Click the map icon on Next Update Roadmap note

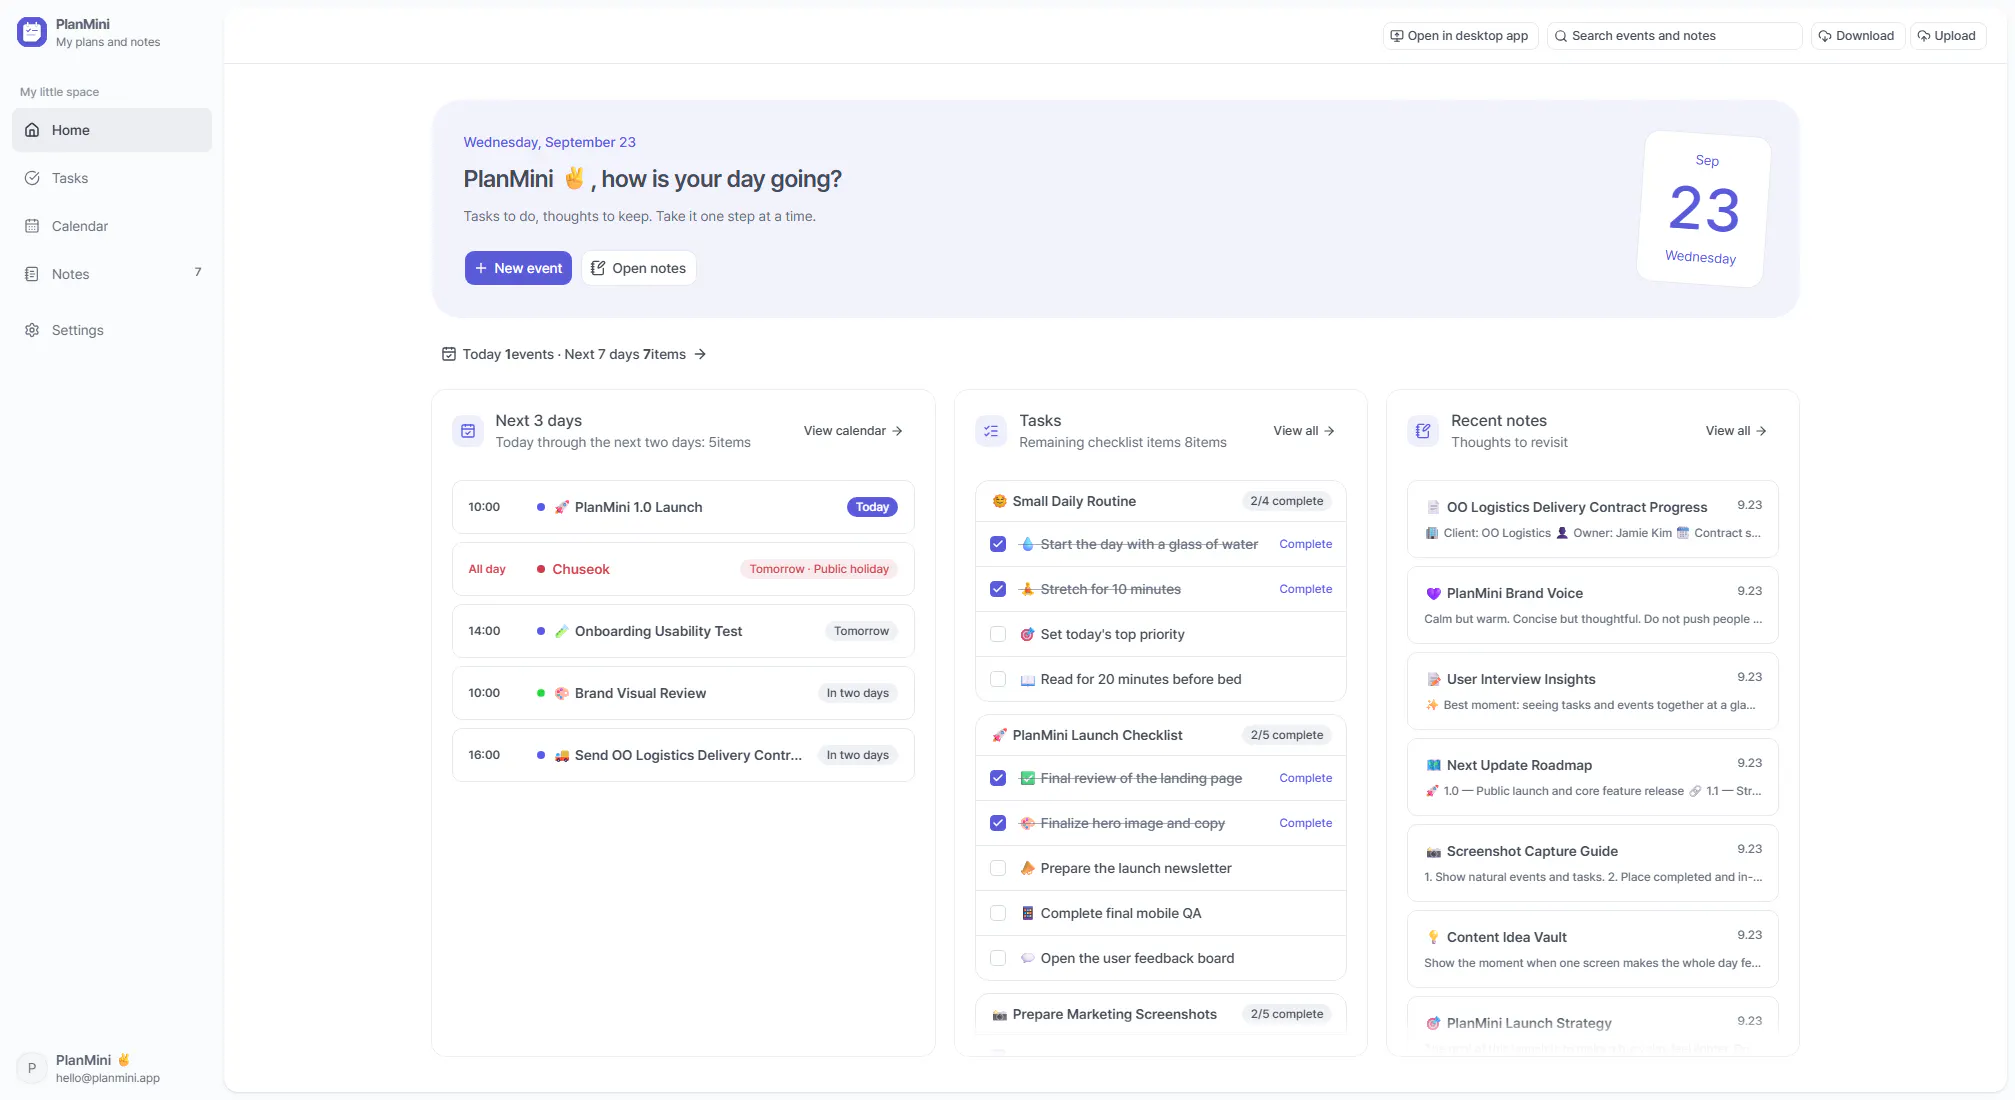tap(1433, 765)
